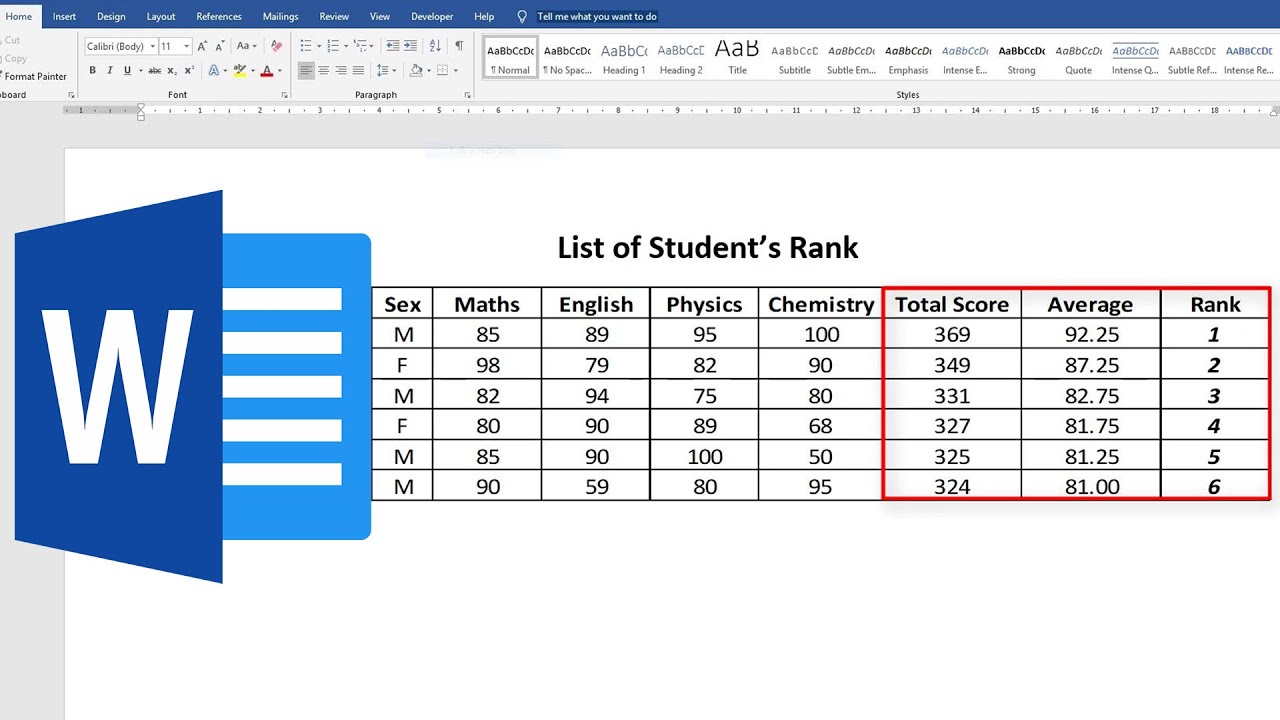Image resolution: width=1280 pixels, height=720 pixels.
Task: Open Clipboard pane launcher
Action: tap(71, 95)
